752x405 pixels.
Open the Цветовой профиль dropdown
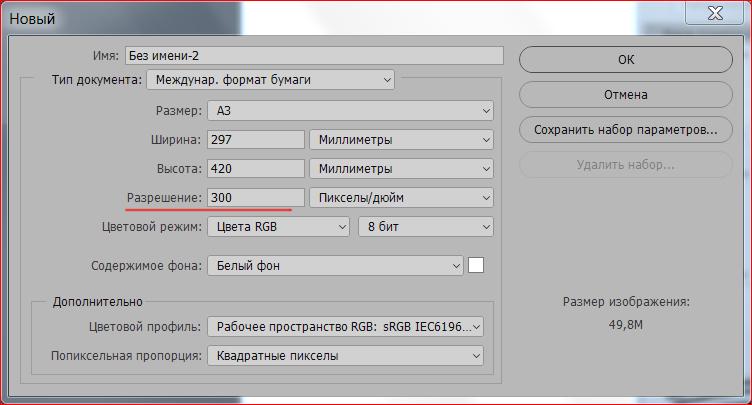coord(345,327)
